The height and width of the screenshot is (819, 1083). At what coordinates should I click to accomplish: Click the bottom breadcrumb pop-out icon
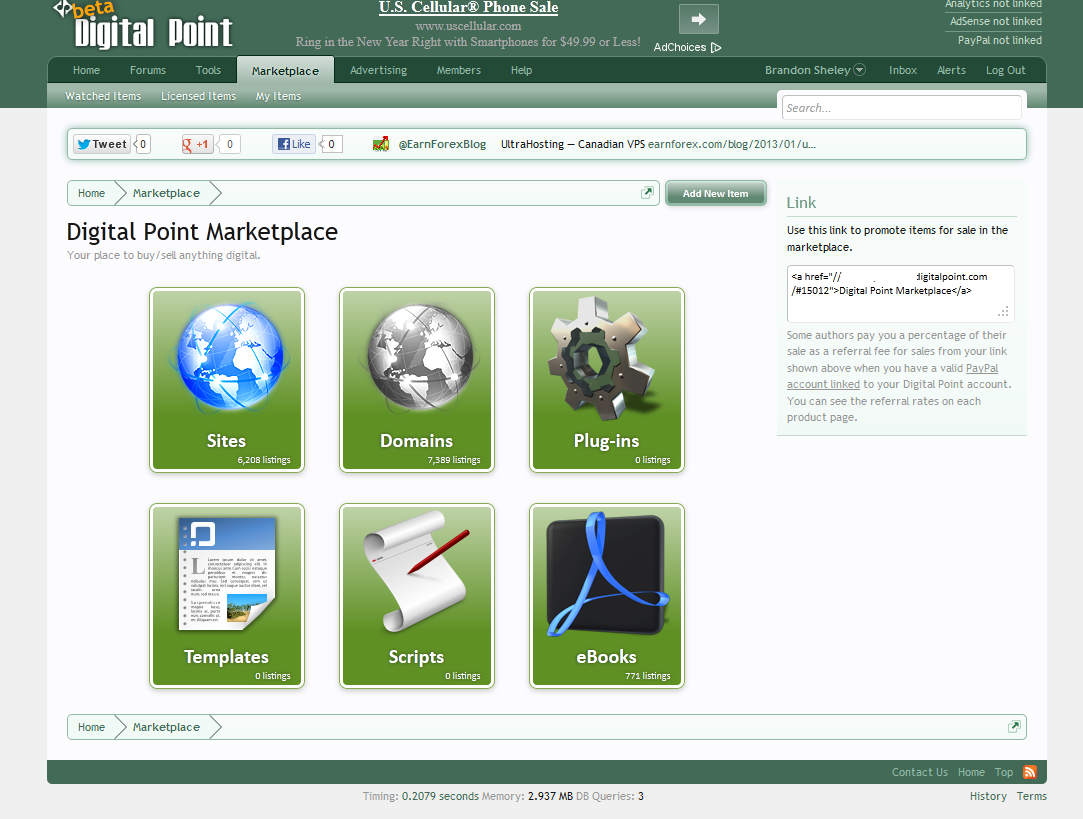click(1014, 726)
